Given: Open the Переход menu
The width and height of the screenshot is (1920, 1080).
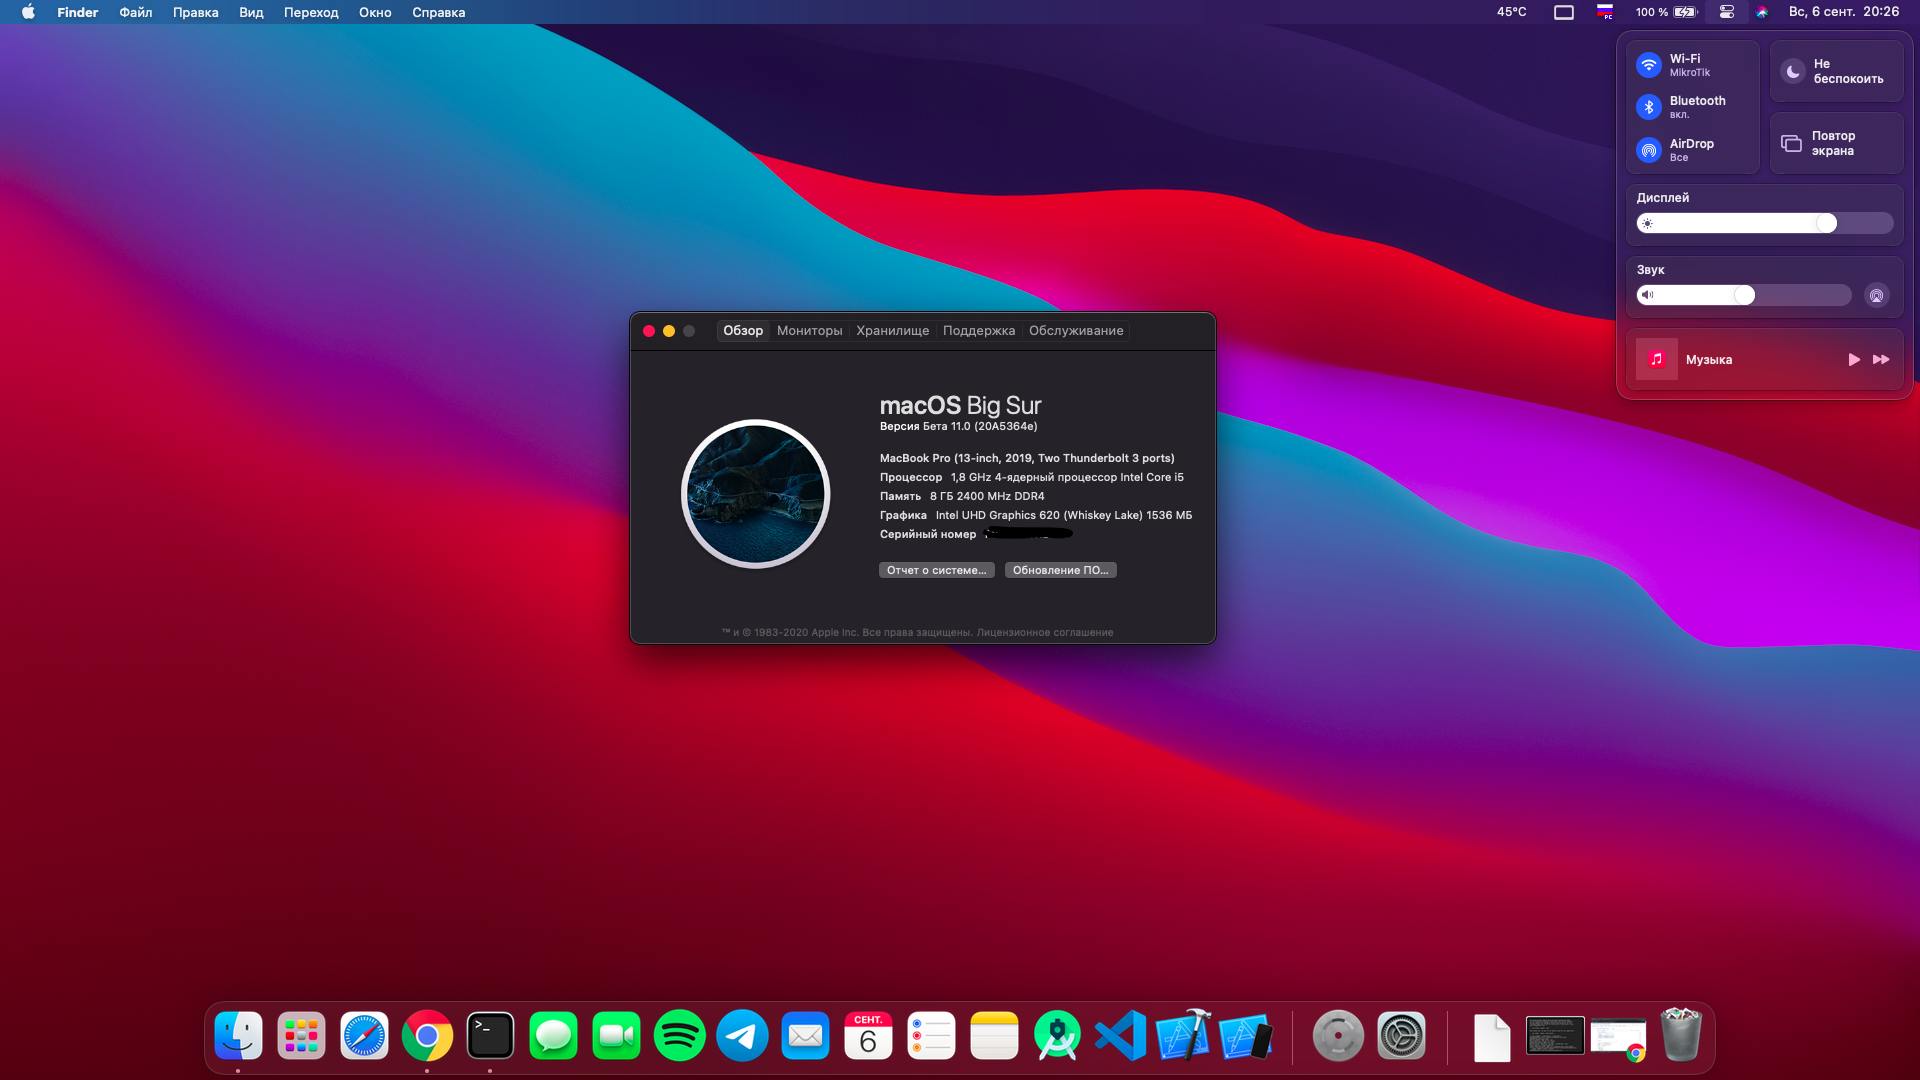Looking at the screenshot, I should 311,12.
